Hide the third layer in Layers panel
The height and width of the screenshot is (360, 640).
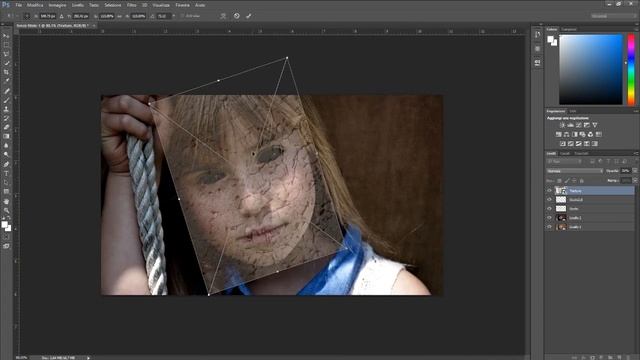coord(549,209)
